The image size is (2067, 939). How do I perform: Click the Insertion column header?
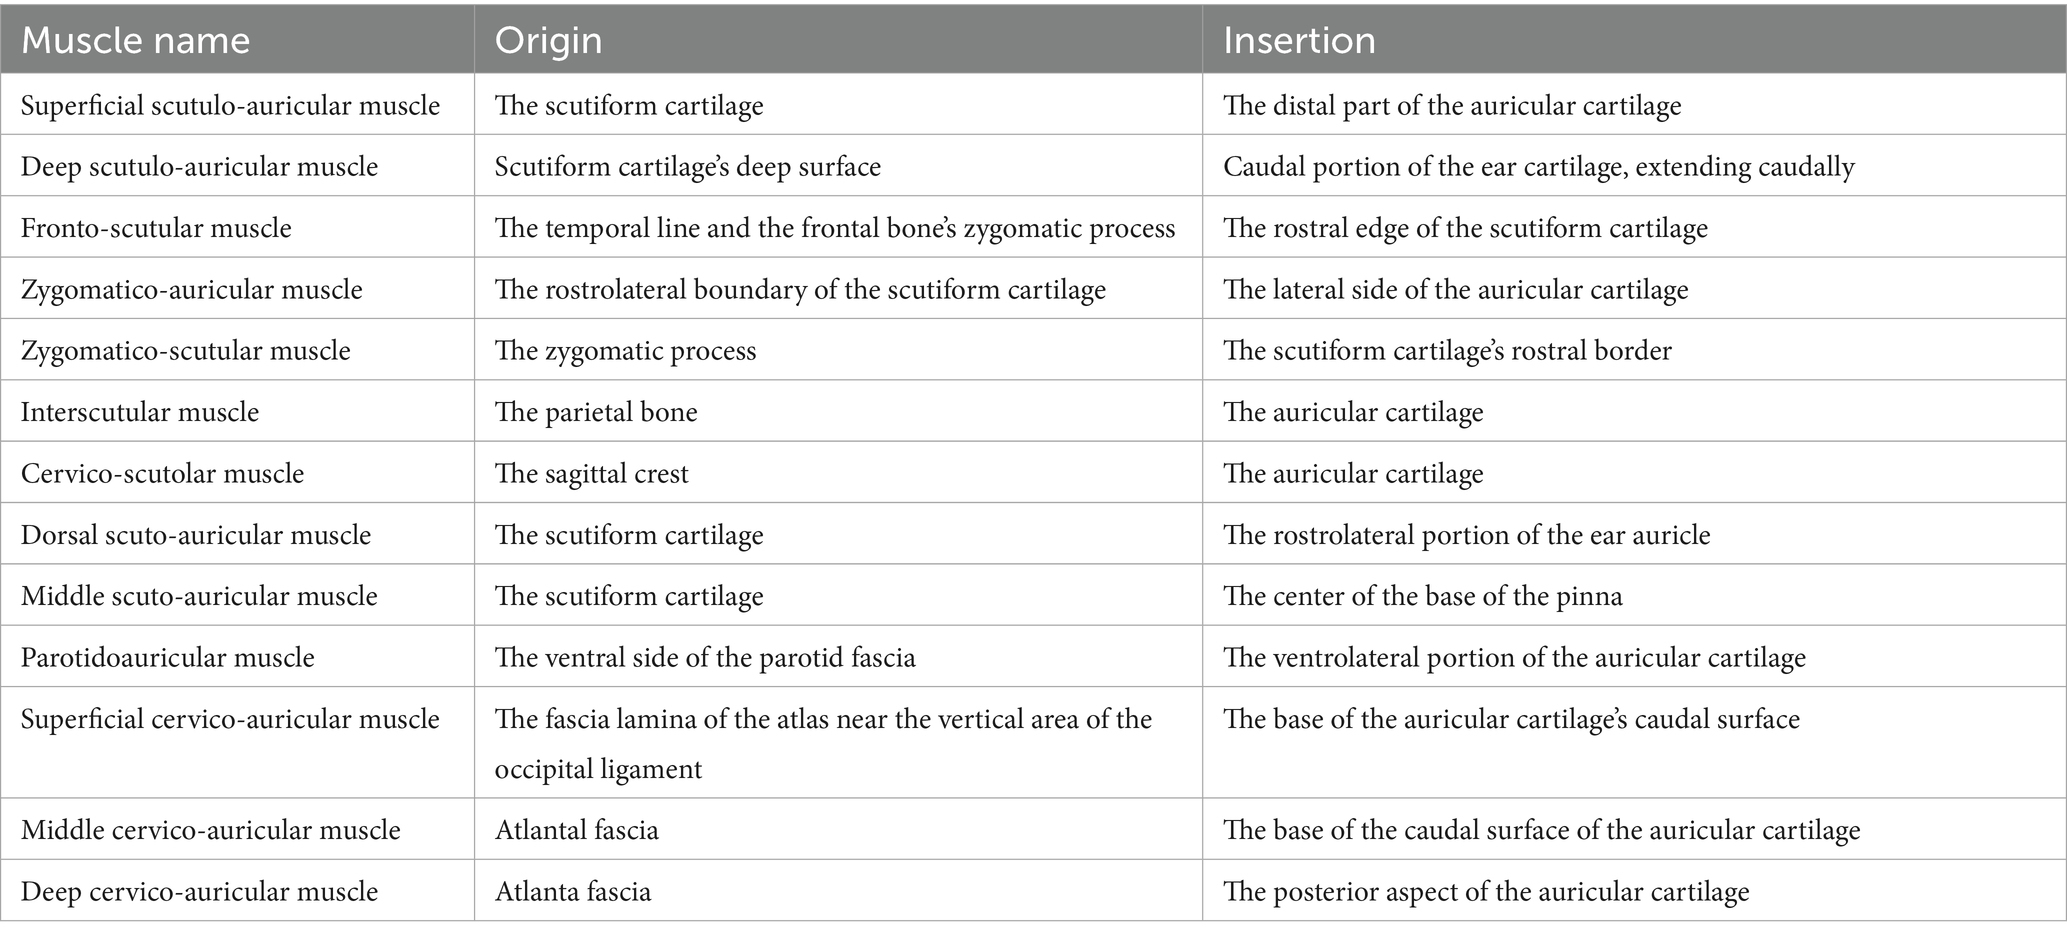(x=1299, y=41)
